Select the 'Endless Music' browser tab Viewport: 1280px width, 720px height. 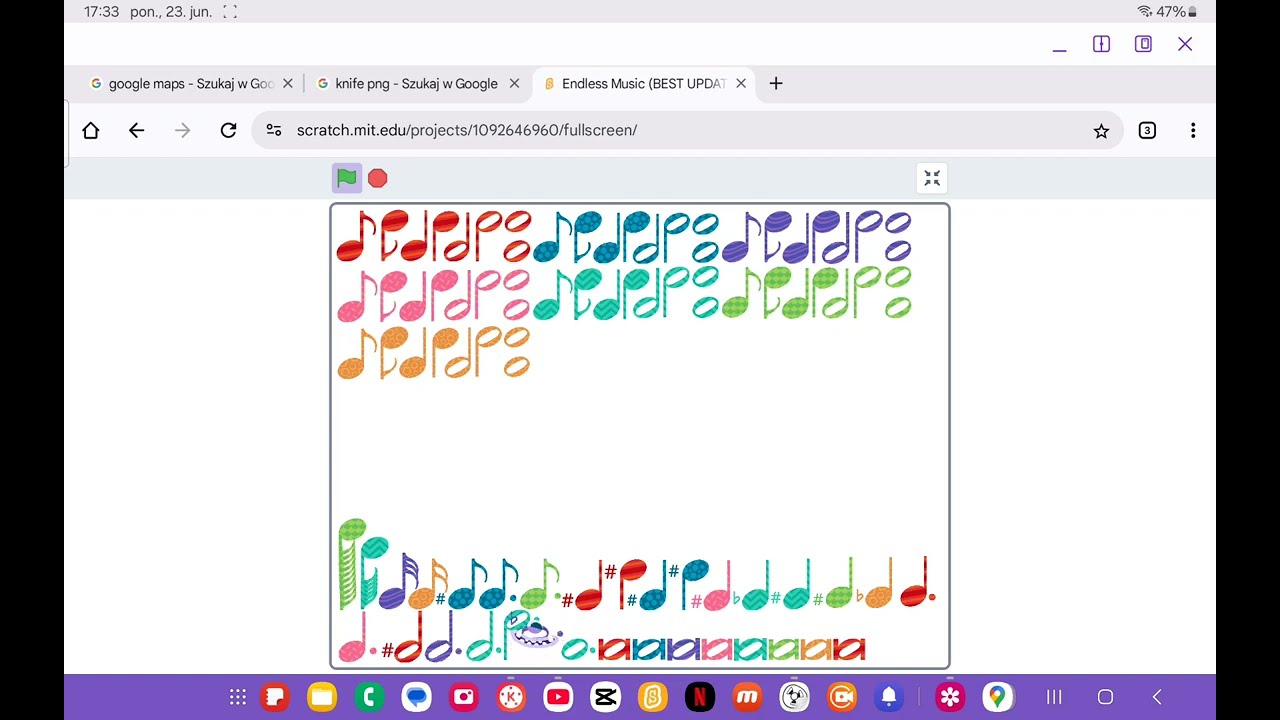click(644, 84)
